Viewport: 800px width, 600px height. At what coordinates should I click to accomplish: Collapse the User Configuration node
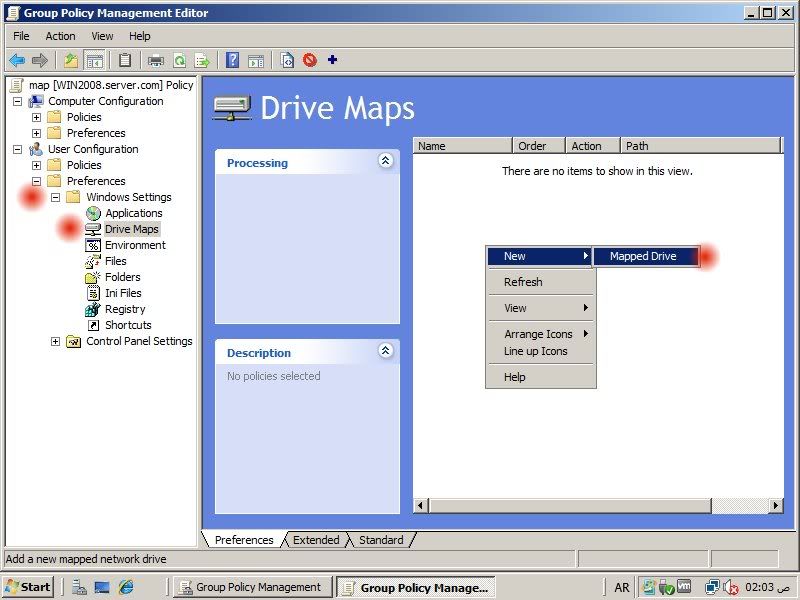17,149
